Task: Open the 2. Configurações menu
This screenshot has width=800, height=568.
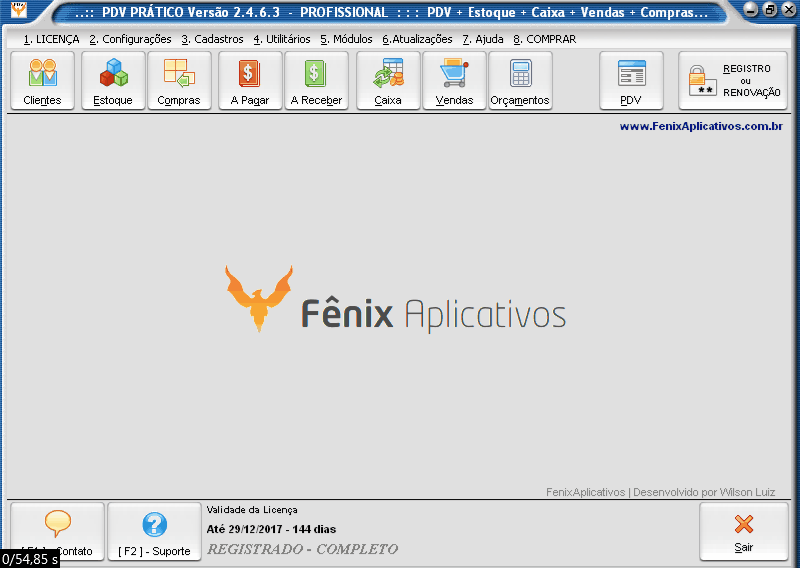Action: coord(130,39)
